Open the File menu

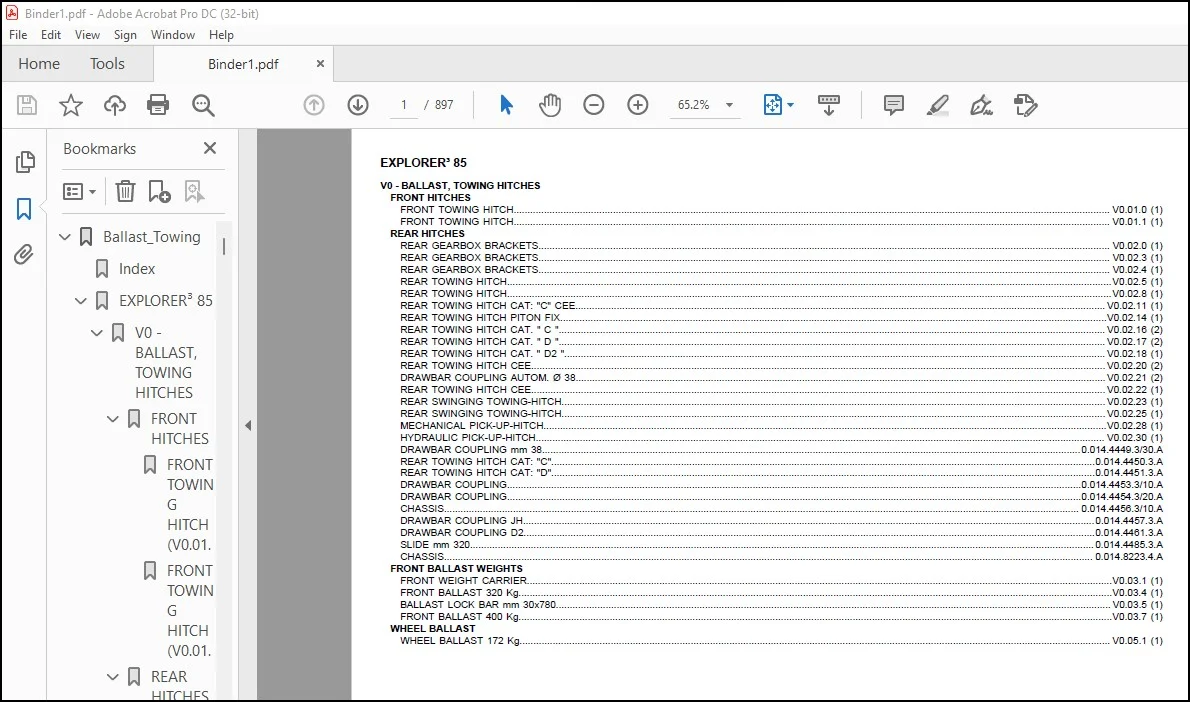coord(18,35)
